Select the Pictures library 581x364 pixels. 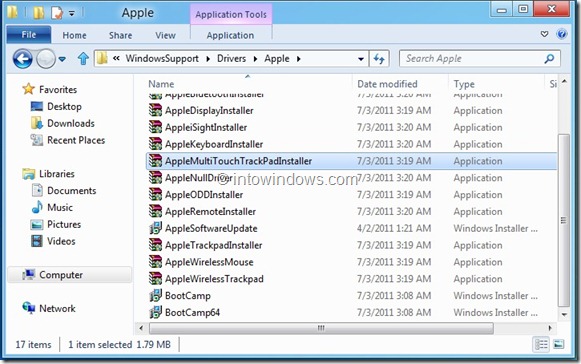pyautogui.click(x=64, y=224)
